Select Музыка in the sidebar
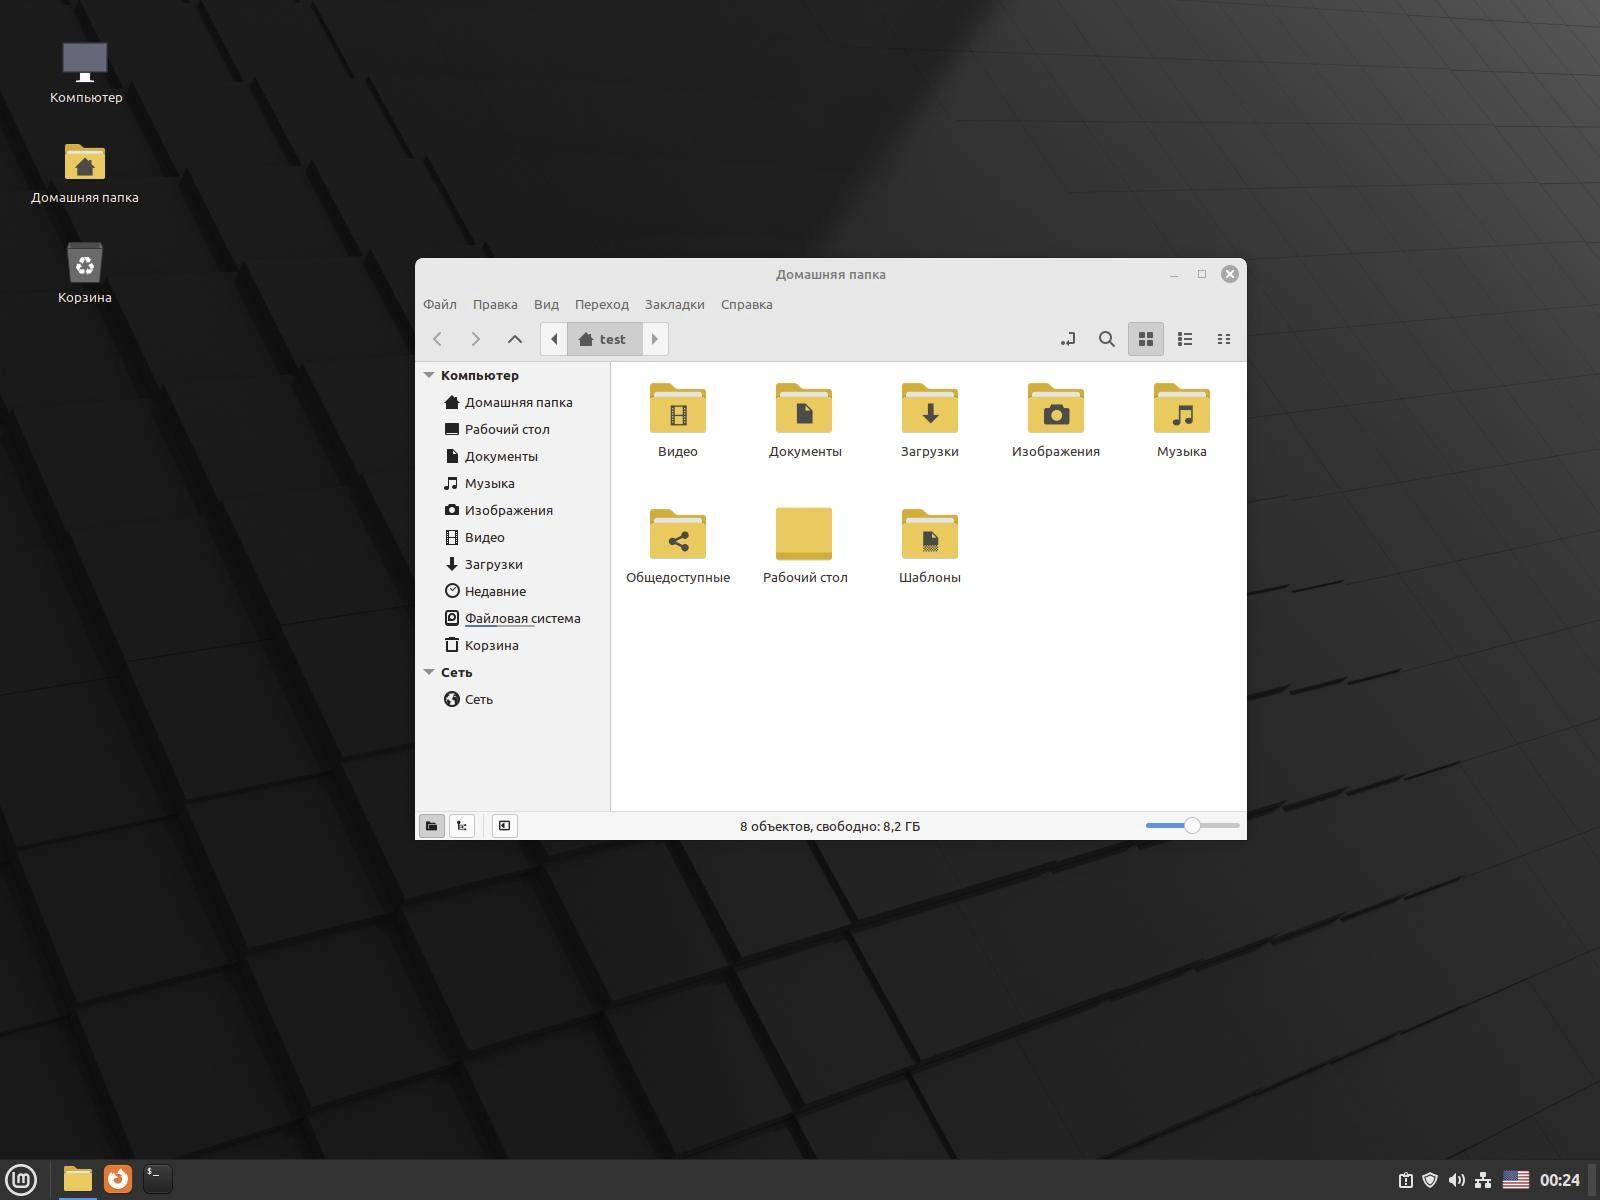The height and width of the screenshot is (1200, 1600). click(x=512, y=483)
